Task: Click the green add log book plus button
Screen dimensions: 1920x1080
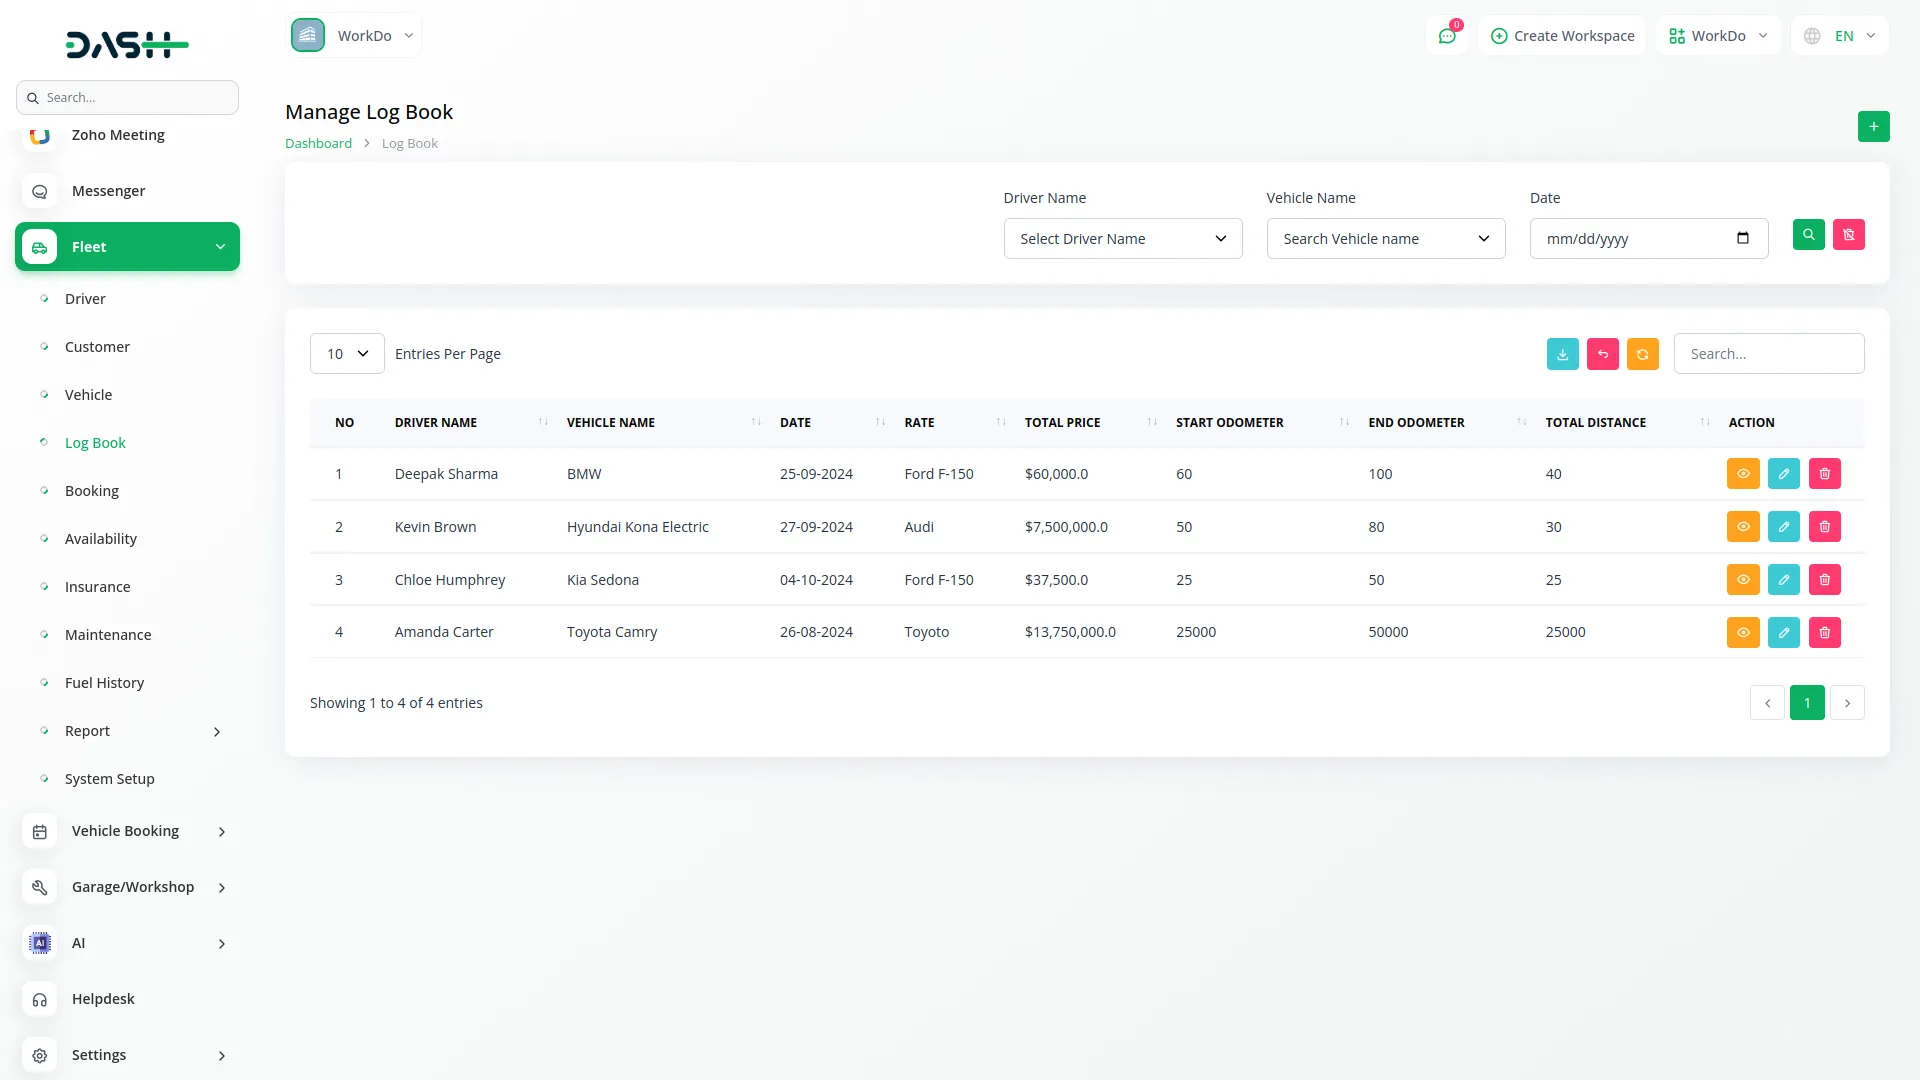Action: tap(1873, 127)
